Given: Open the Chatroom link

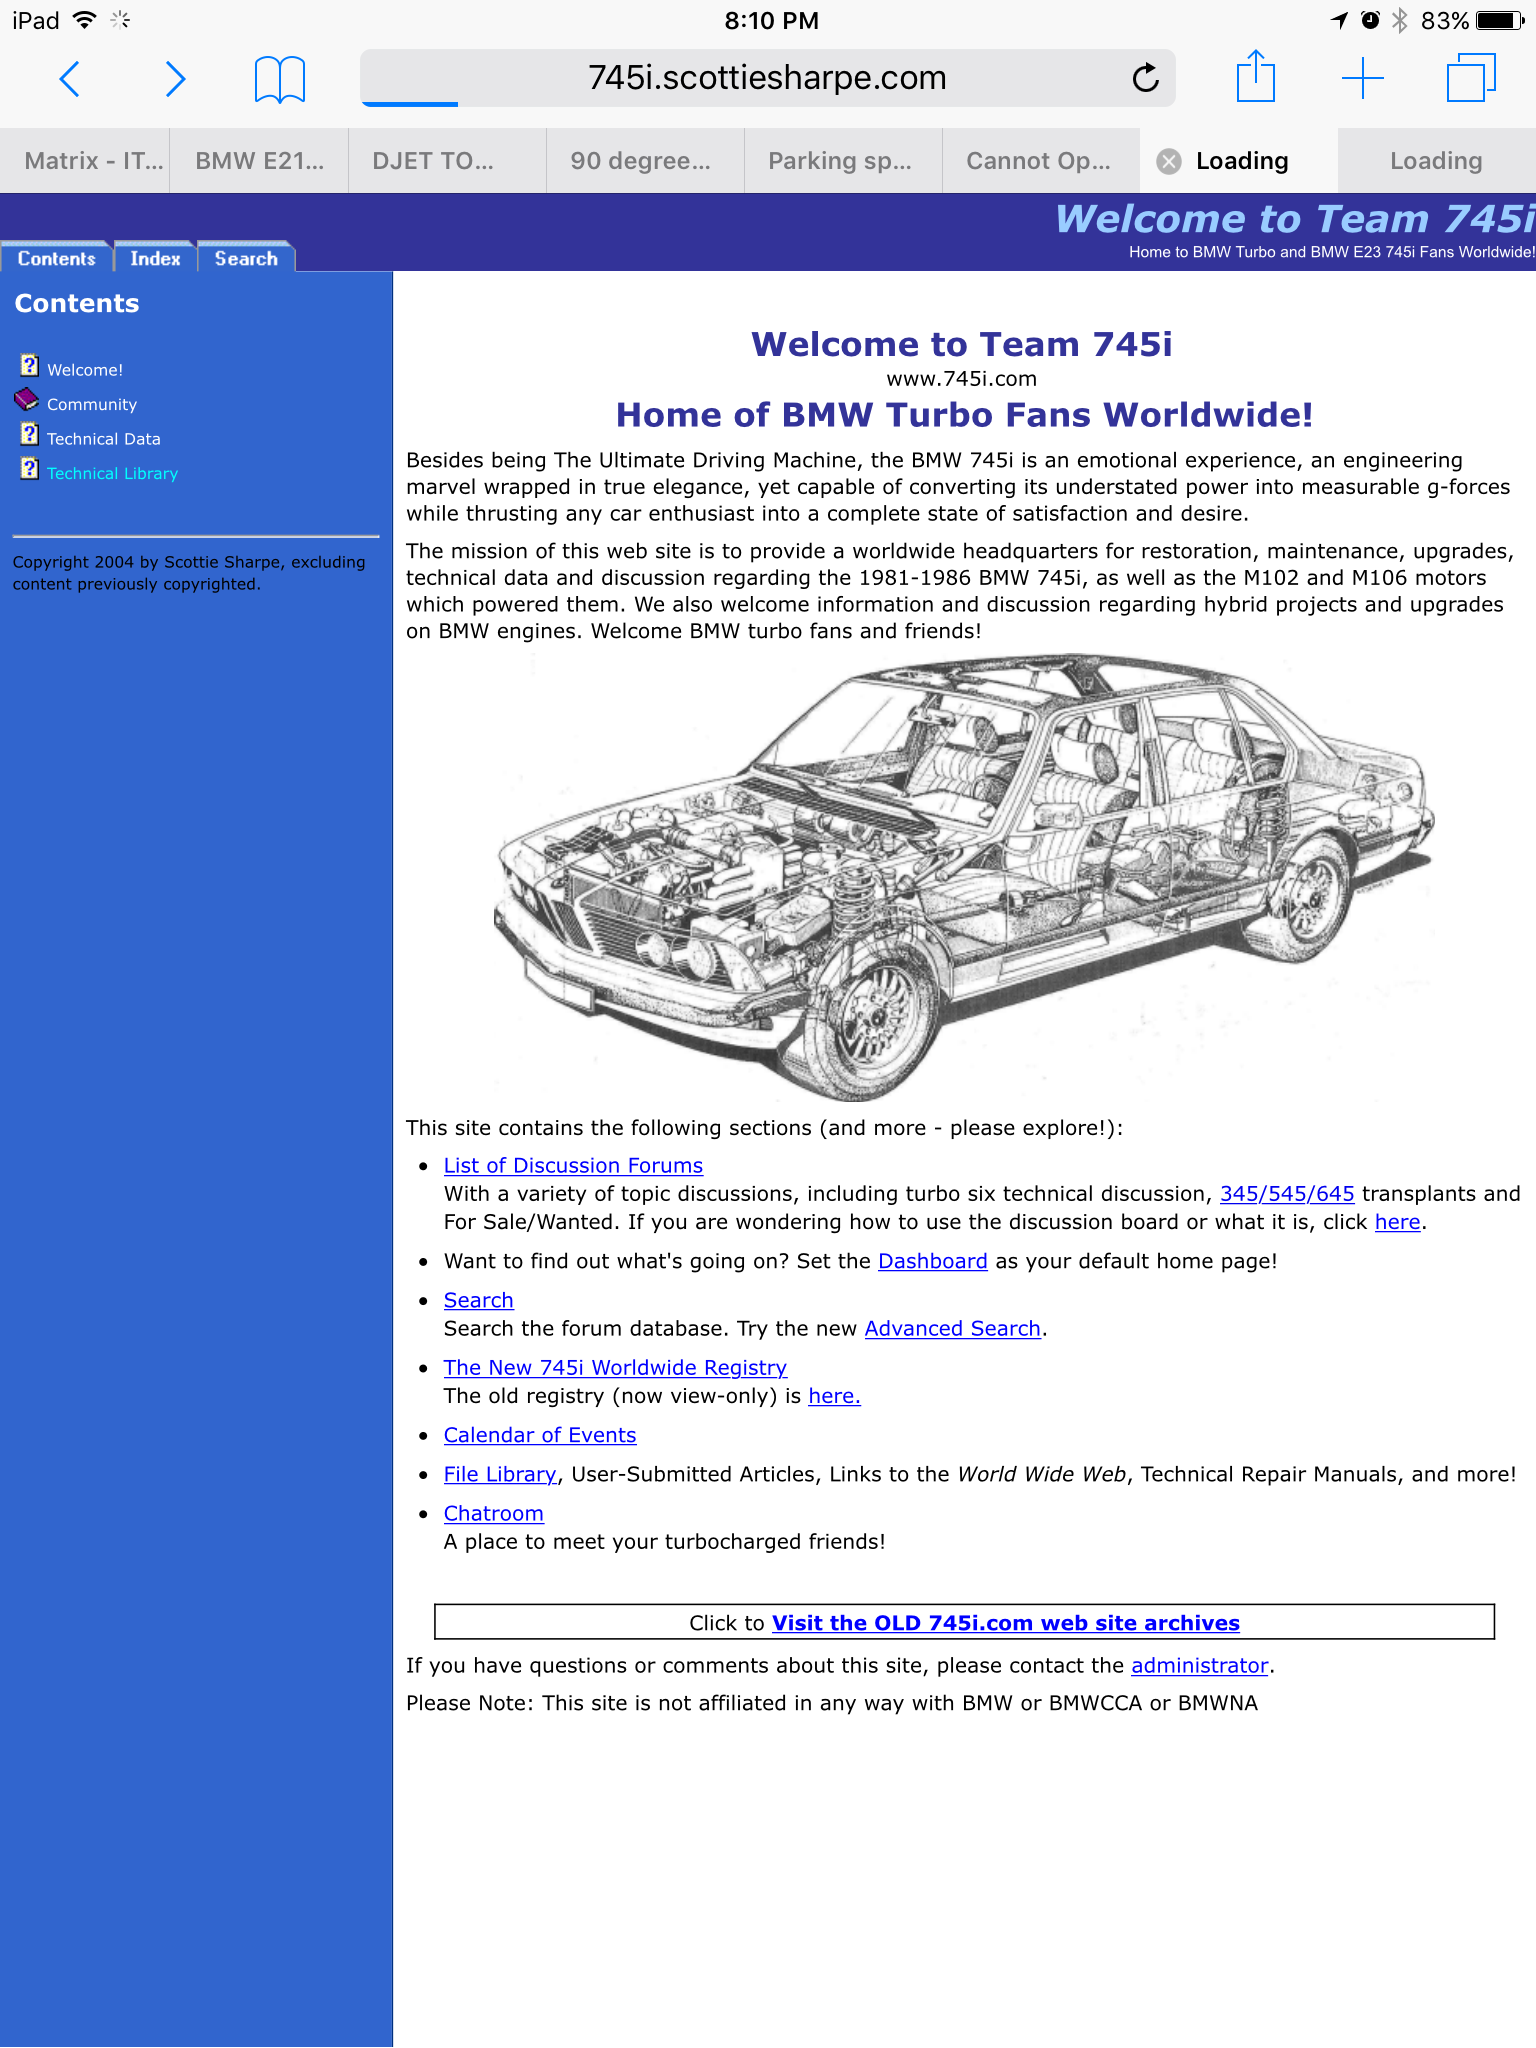Looking at the screenshot, I should coord(494,1513).
